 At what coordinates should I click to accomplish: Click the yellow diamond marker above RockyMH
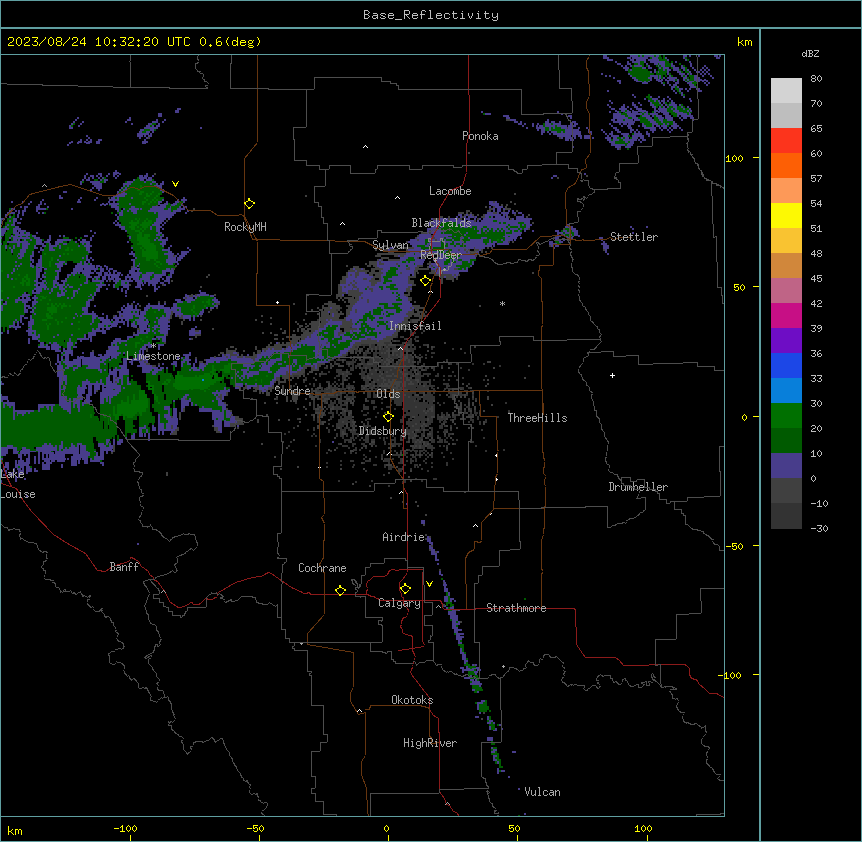coord(249,204)
